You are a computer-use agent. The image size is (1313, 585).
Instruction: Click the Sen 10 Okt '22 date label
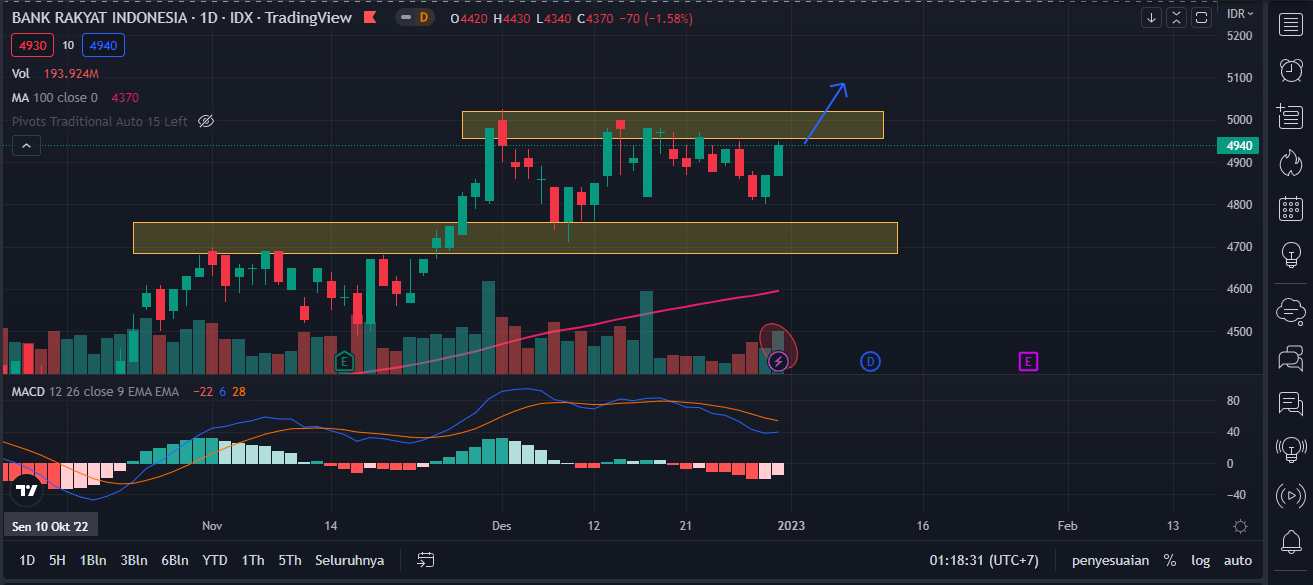pos(51,526)
